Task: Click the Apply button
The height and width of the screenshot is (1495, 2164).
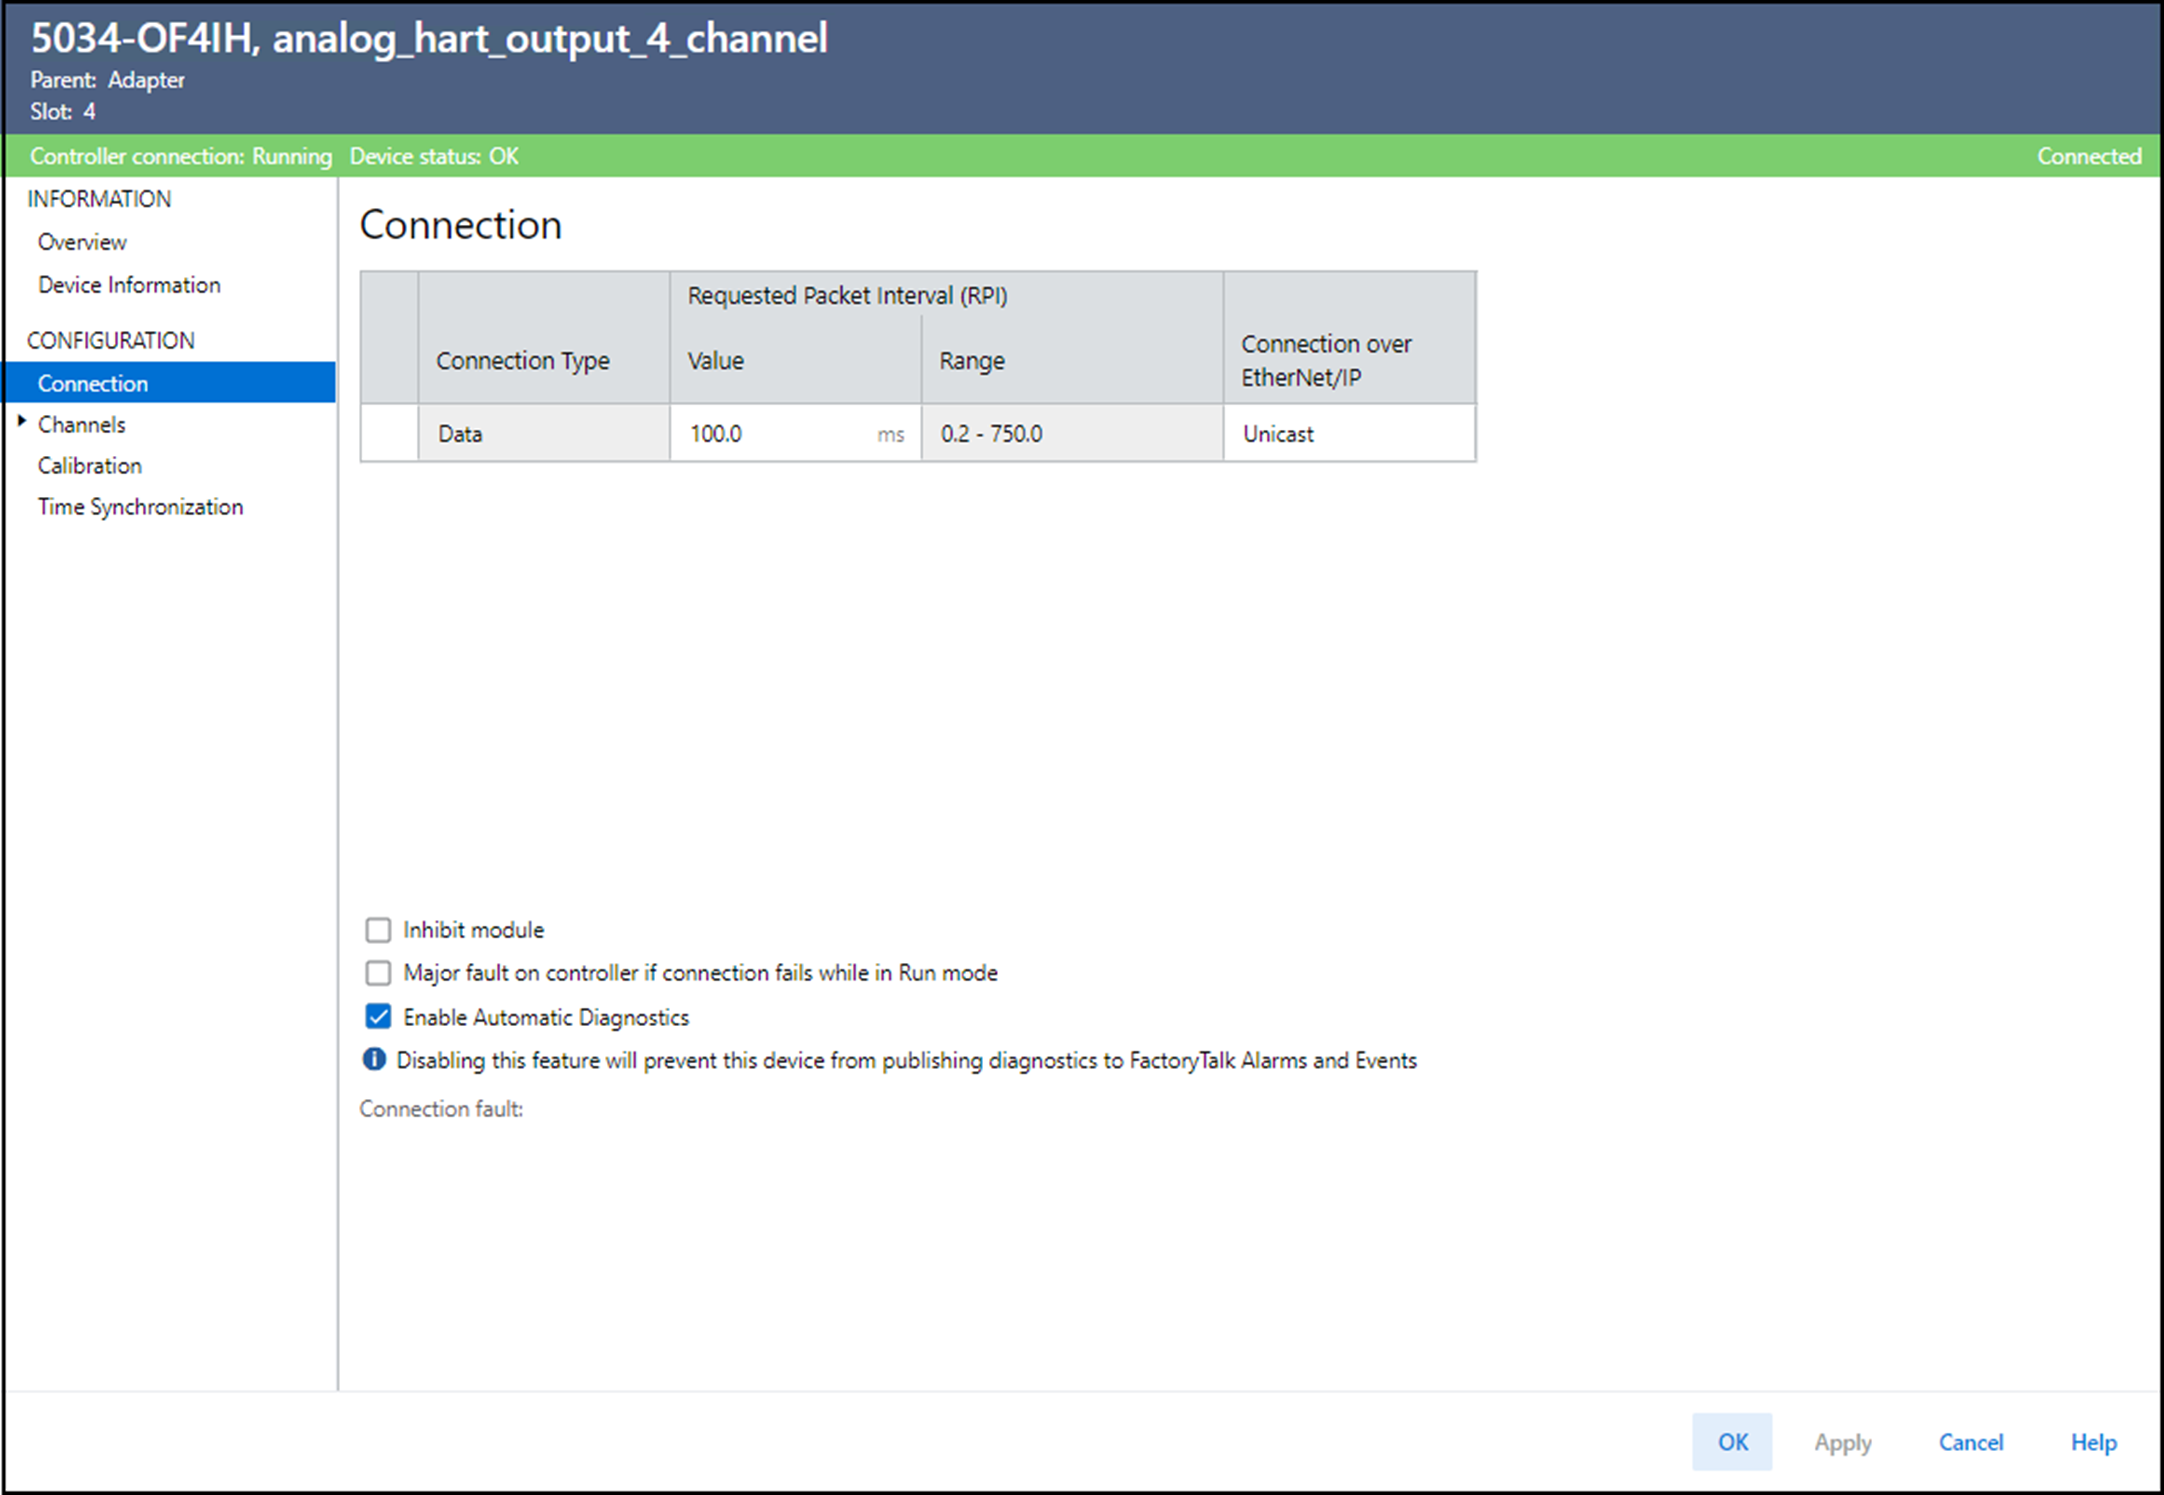Action: pos(1842,1442)
